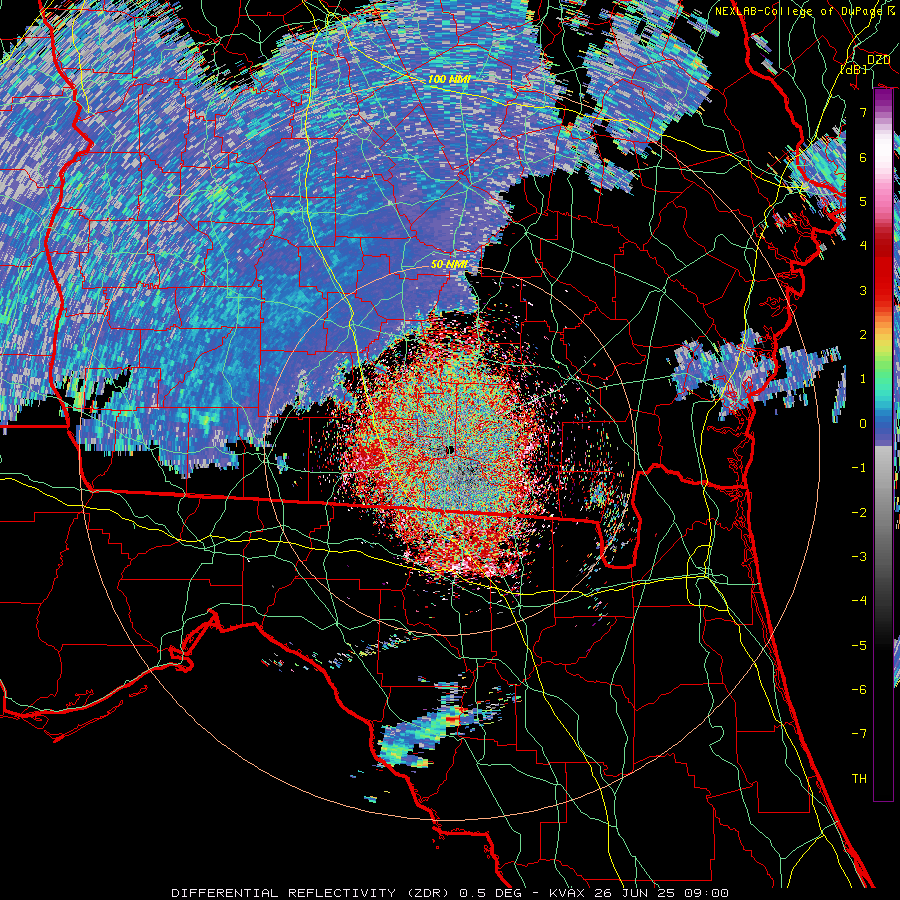Click the -5 value on the color scale
The height and width of the screenshot is (900, 900).
[x=859, y=646]
